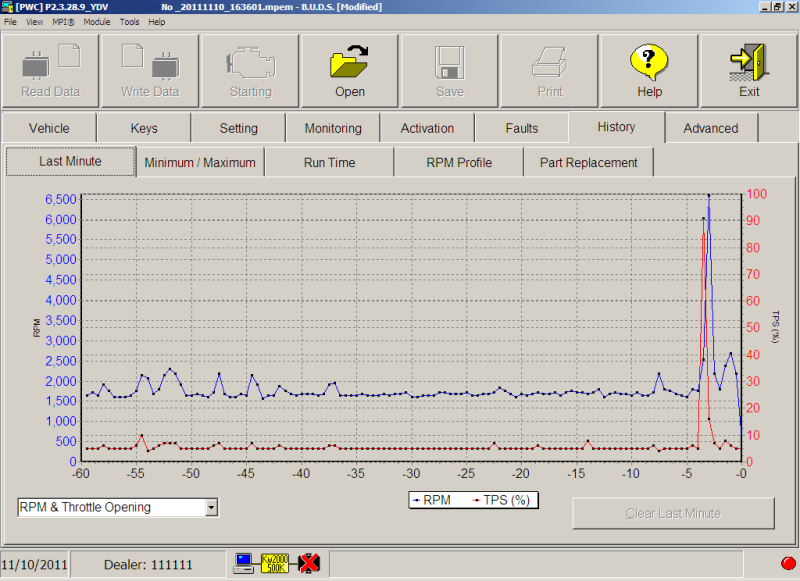
Task: Click the 2,000 RPM axis label
Action: (61, 381)
